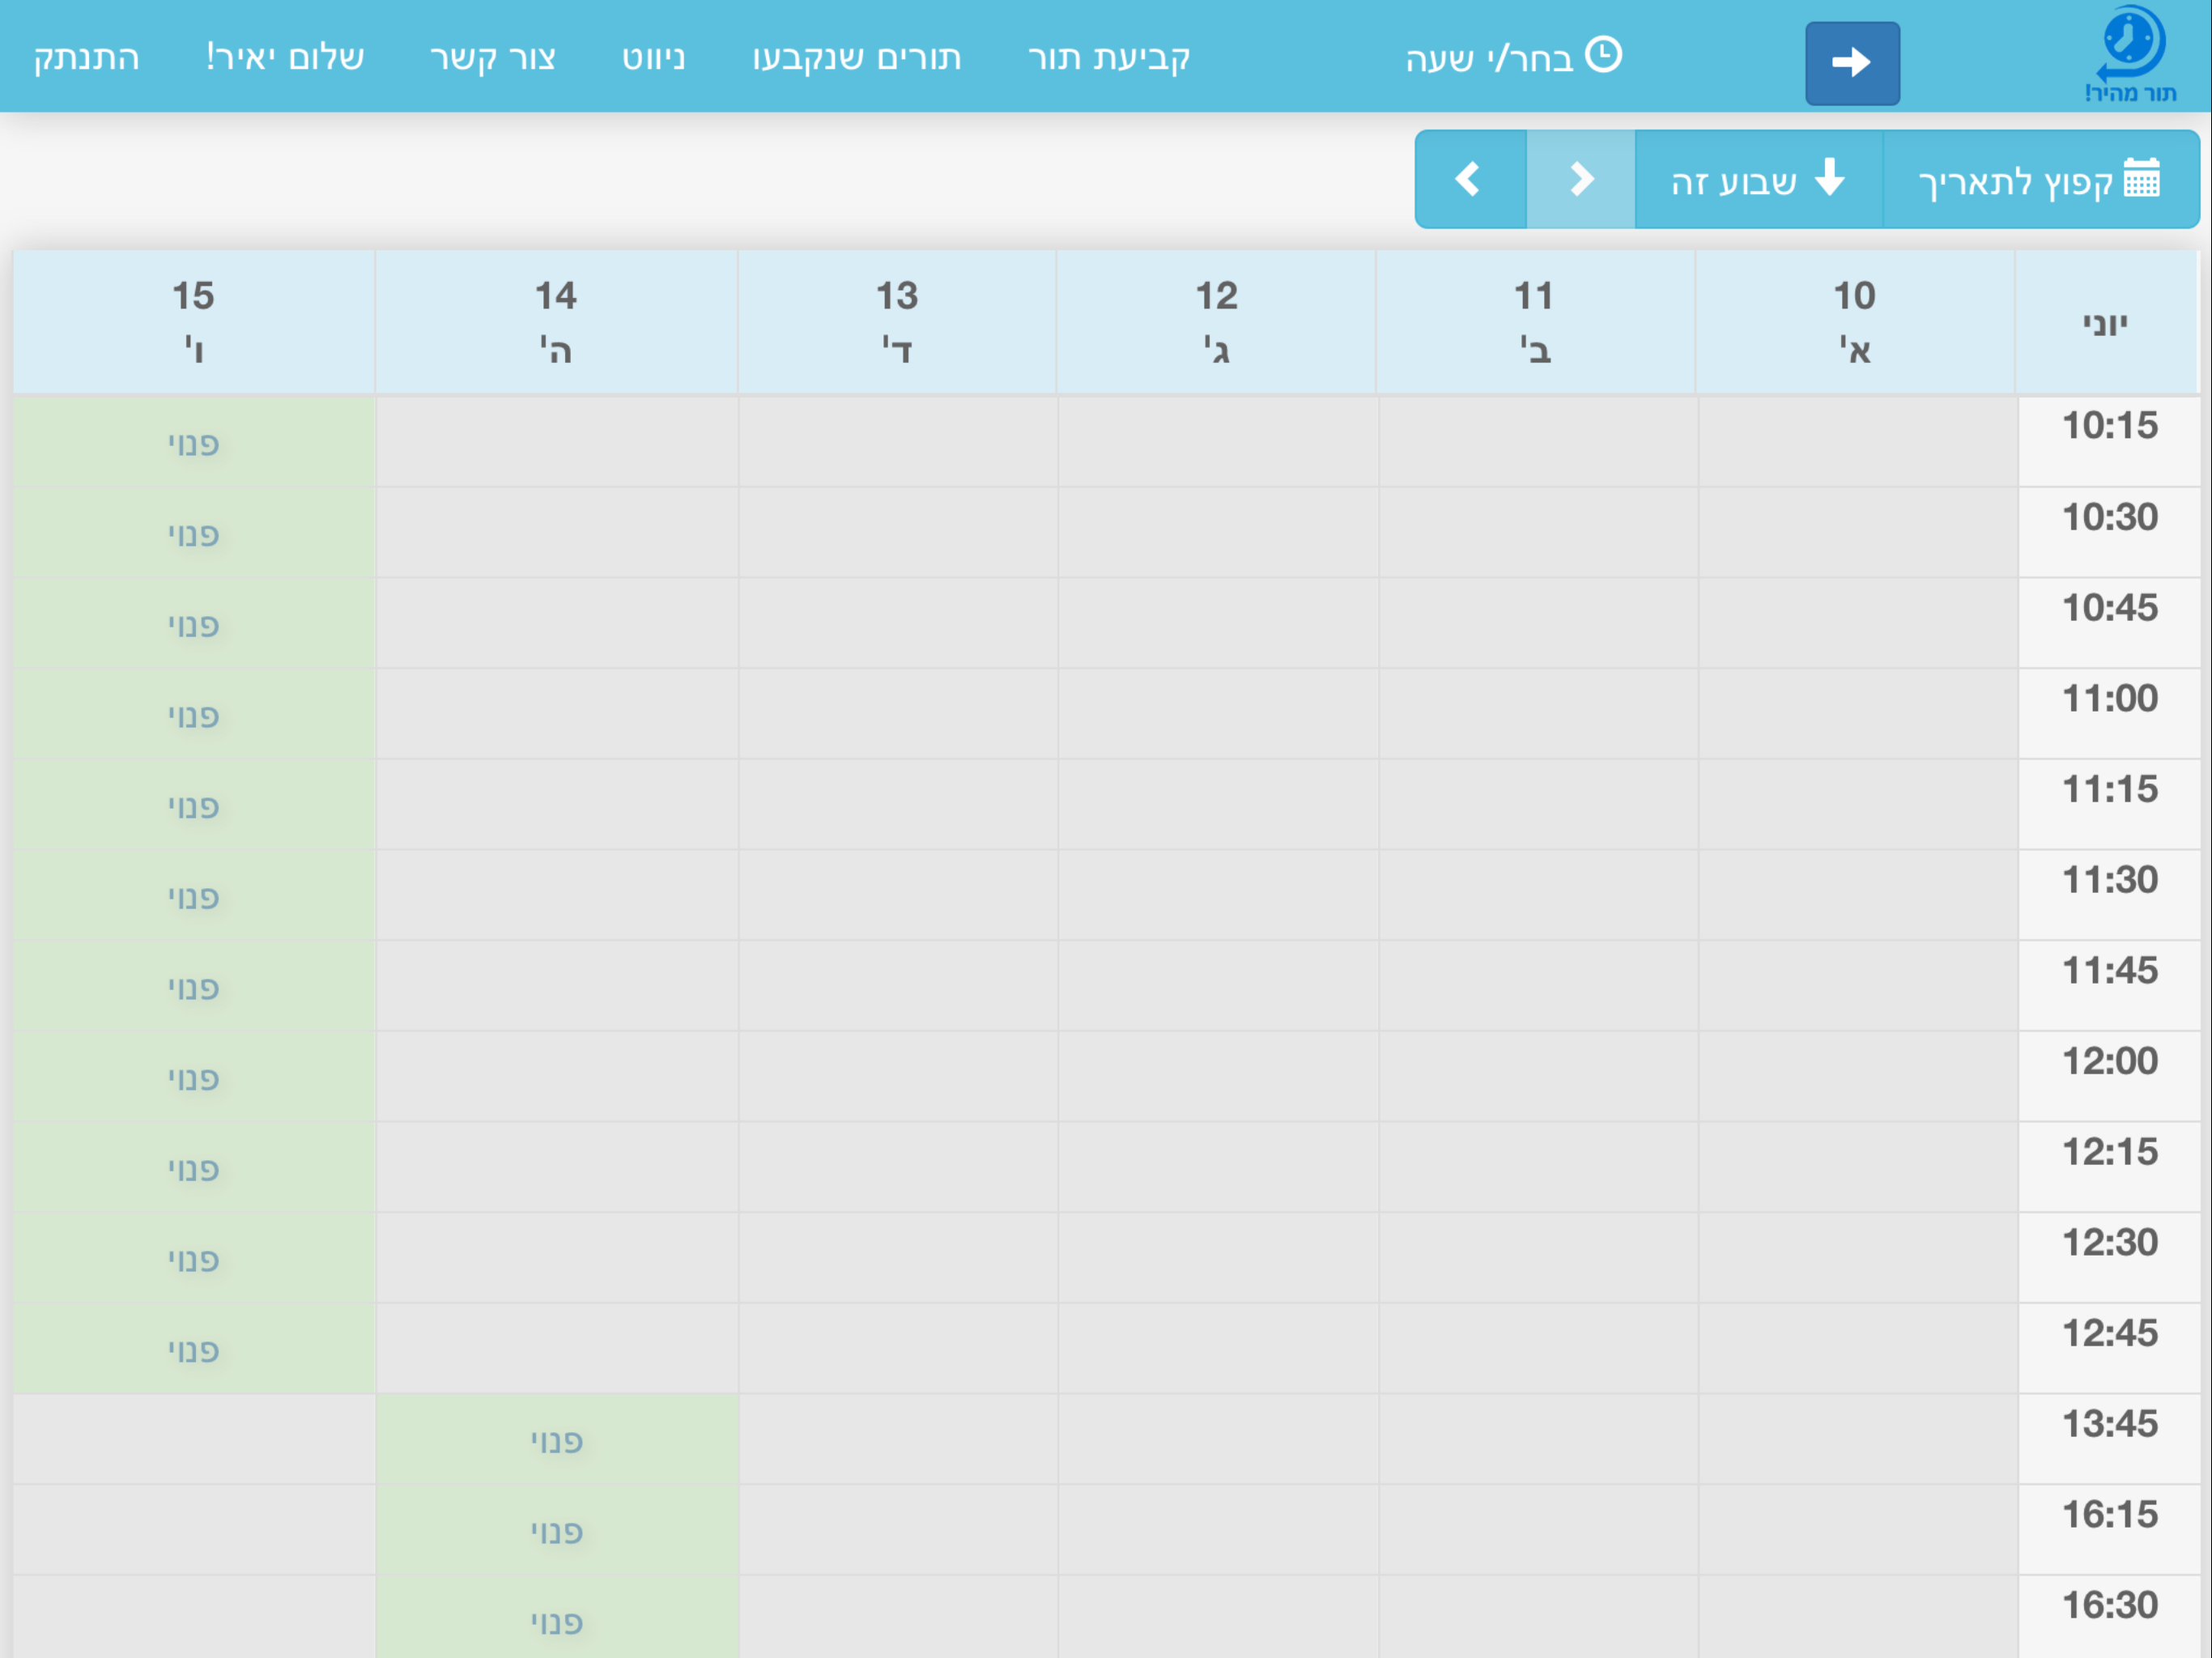The image size is (2212, 1658).
Task: Open the בחר/י שעה clock selector
Action: point(1513,57)
